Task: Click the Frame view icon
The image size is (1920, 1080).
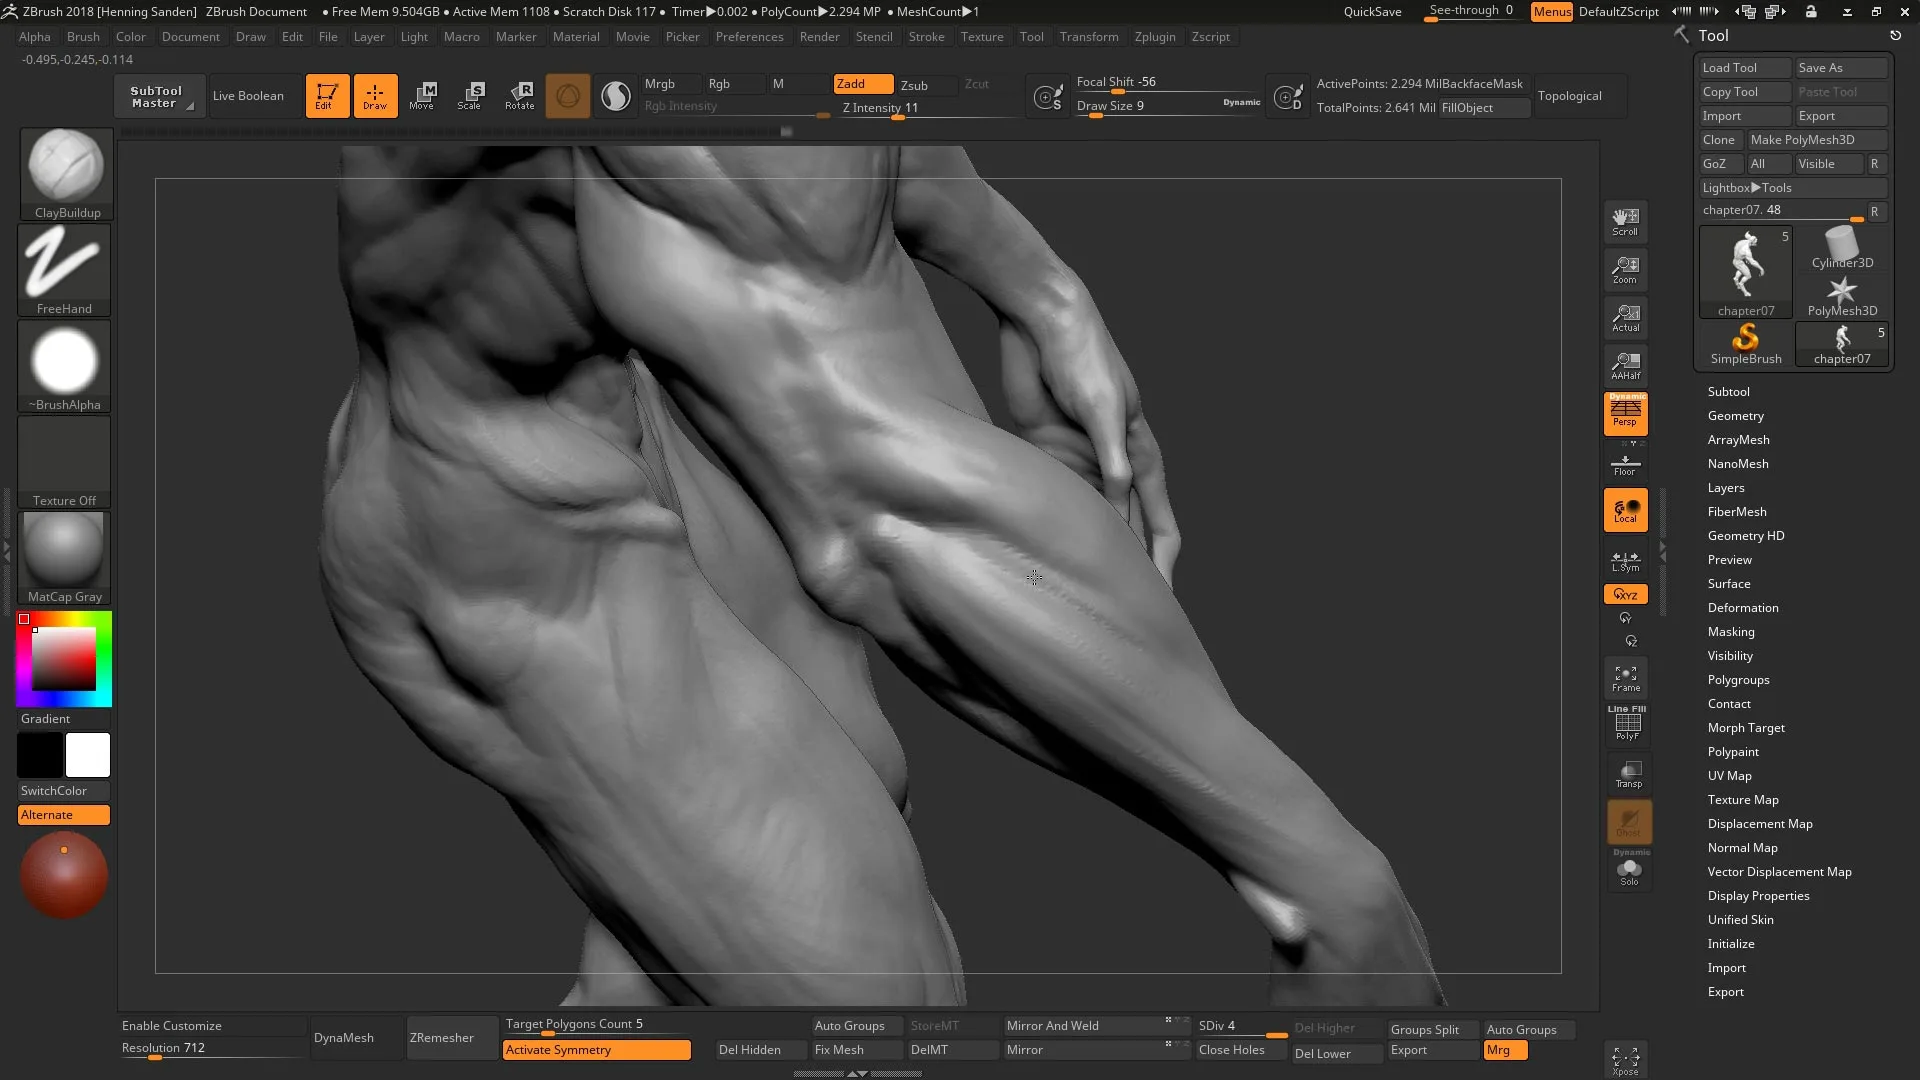Action: point(1626,678)
